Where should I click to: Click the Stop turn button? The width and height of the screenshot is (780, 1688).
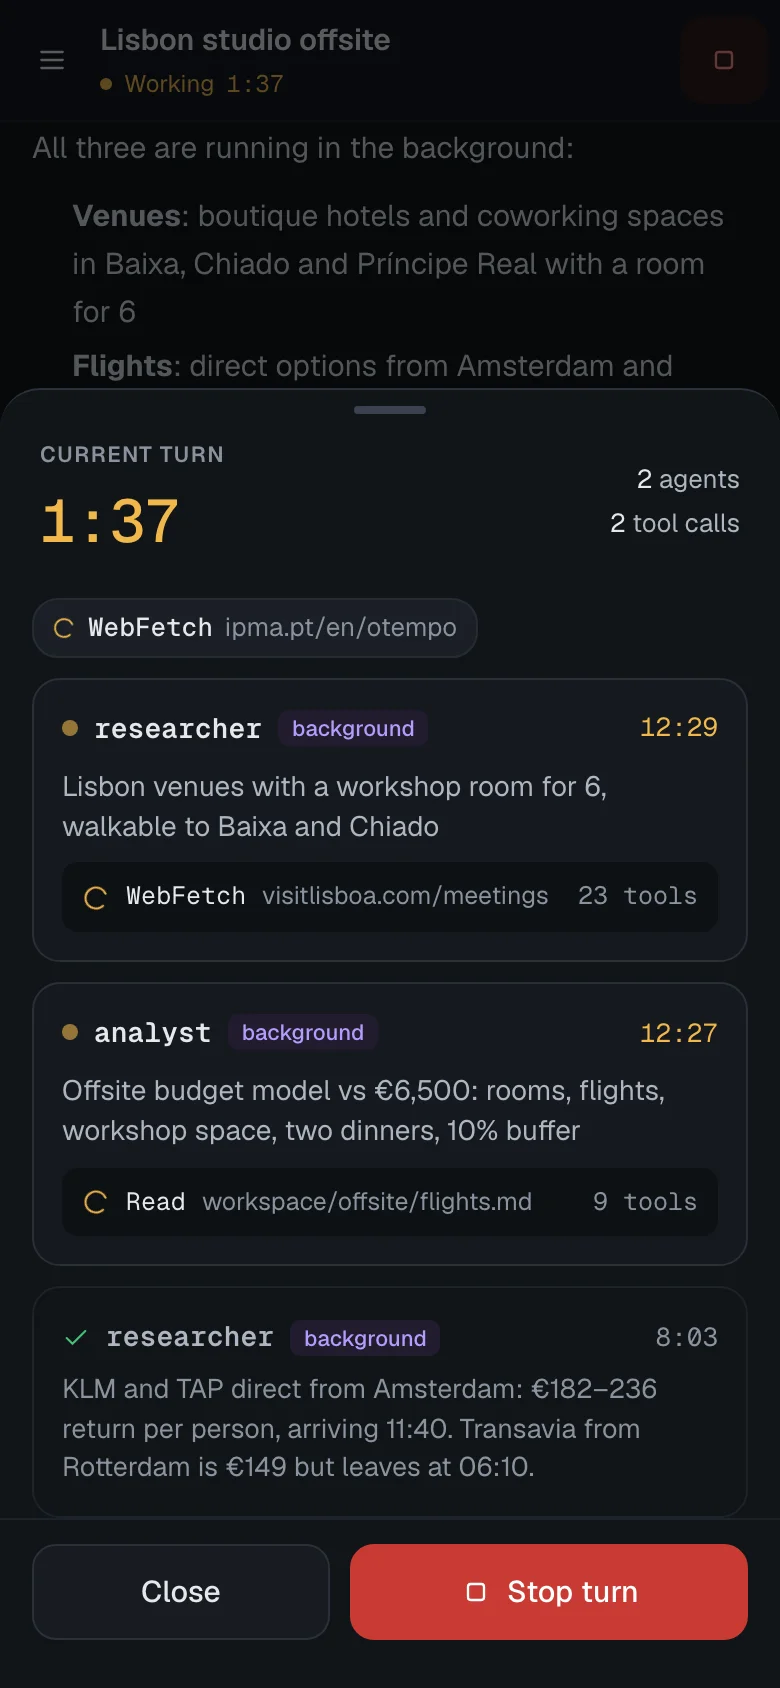point(549,1592)
